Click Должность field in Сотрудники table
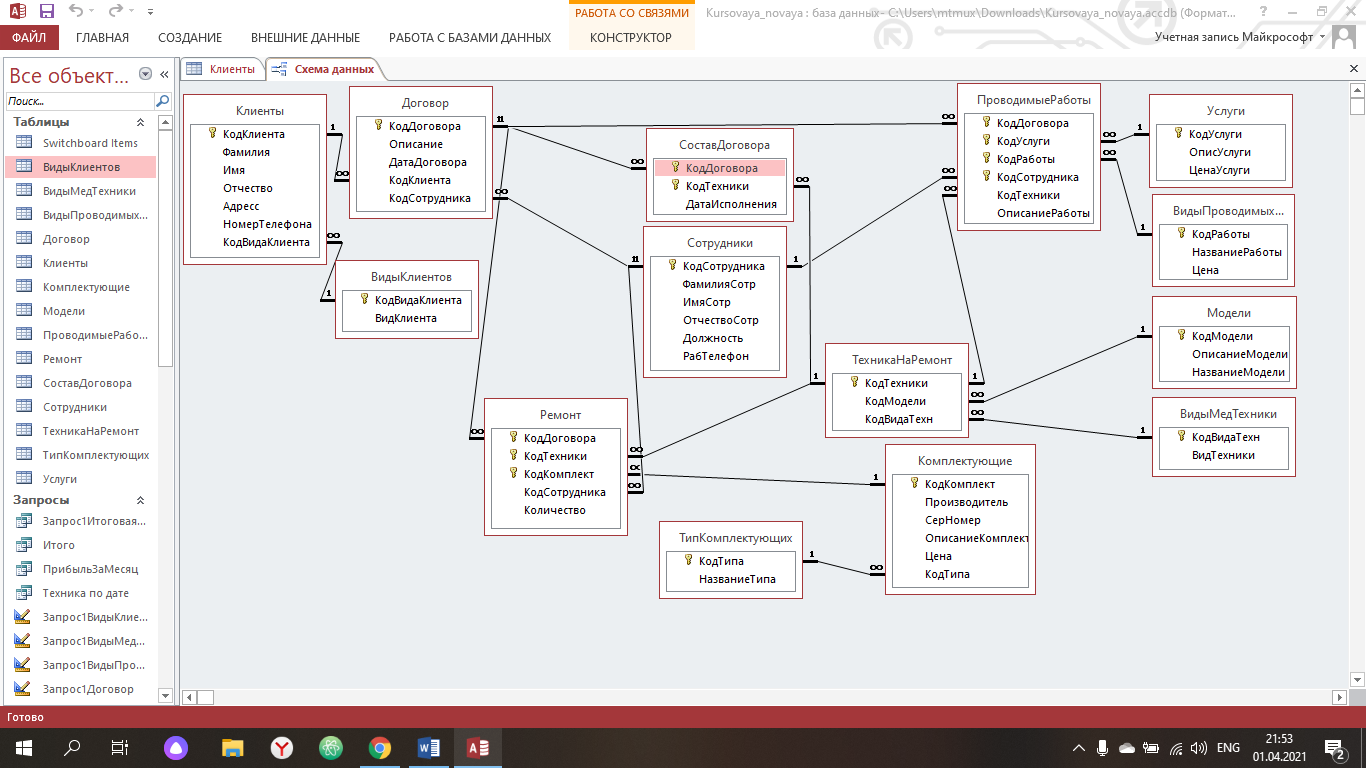The width and height of the screenshot is (1366, 768). click(713, 338)
